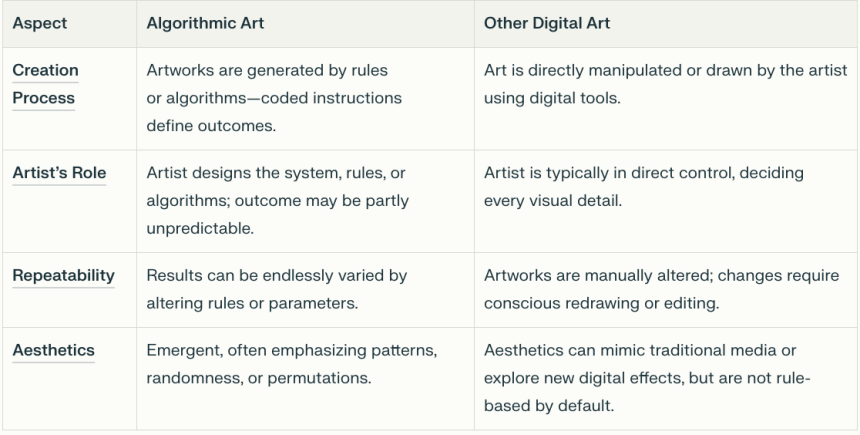Image resolution: width=860 pixels, height=435 pixels.
Task: Open the underlined Repeatability term
Action: tap(64, 276)
